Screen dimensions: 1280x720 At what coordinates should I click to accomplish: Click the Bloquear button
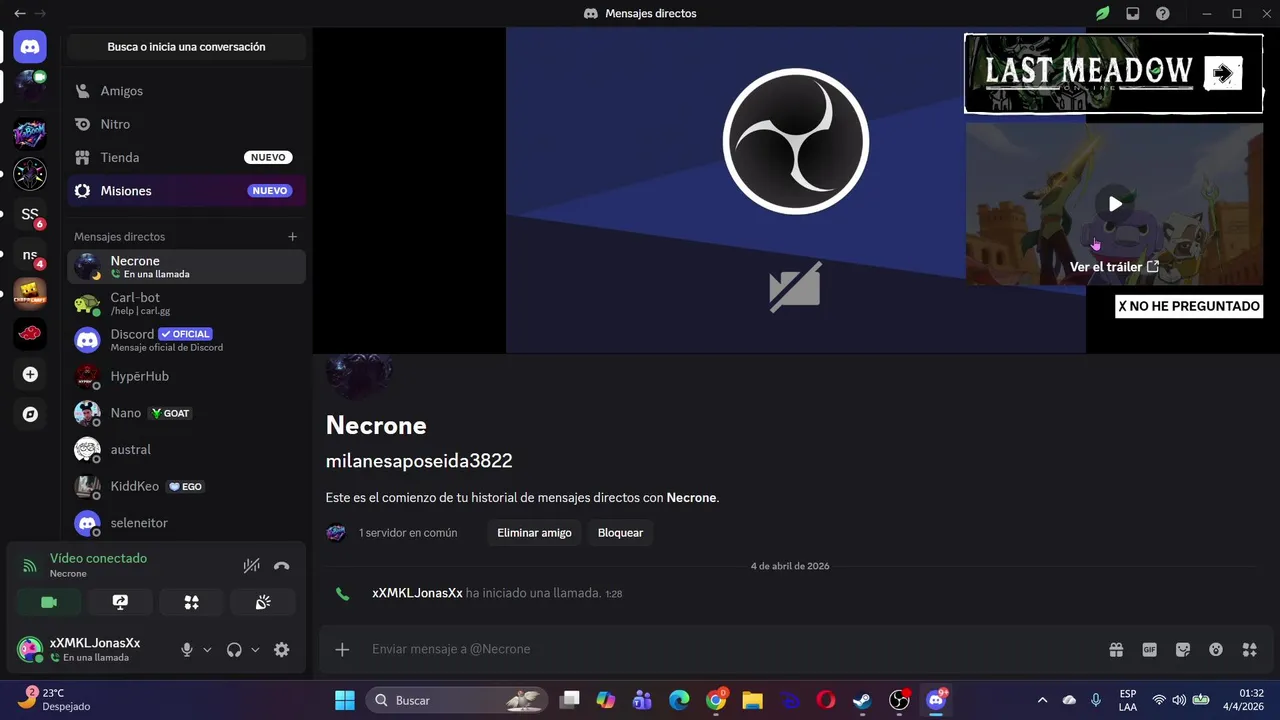point(620,533)
